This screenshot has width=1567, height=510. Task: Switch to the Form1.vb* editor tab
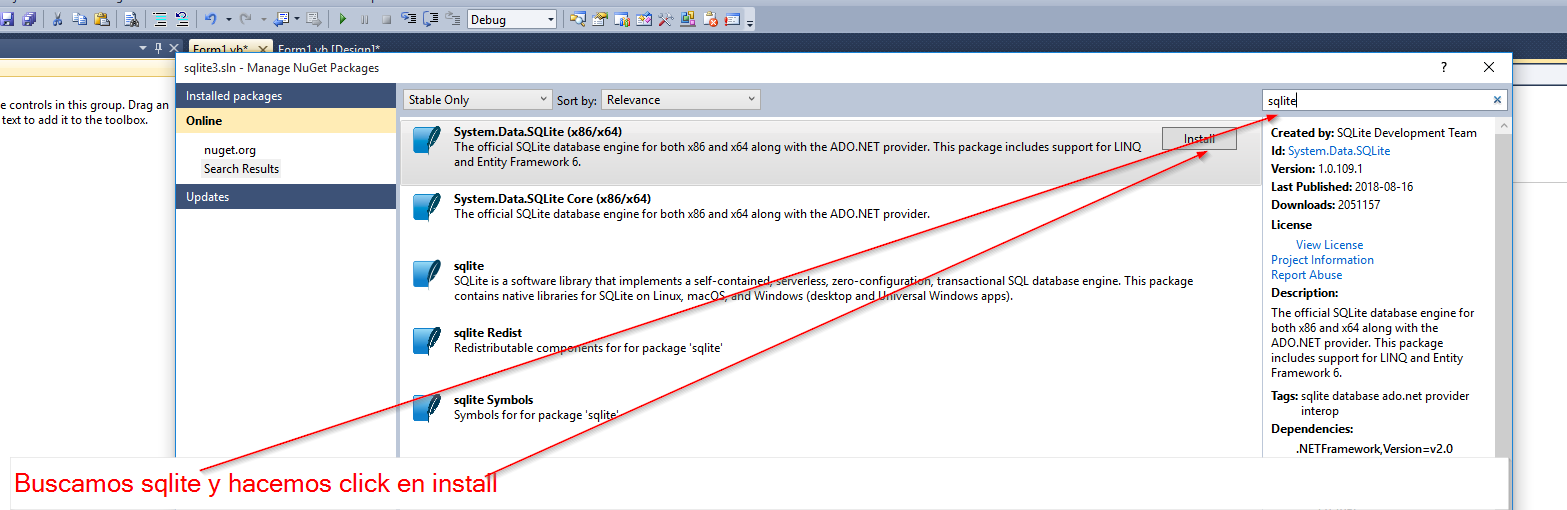(x=220, y=49)
